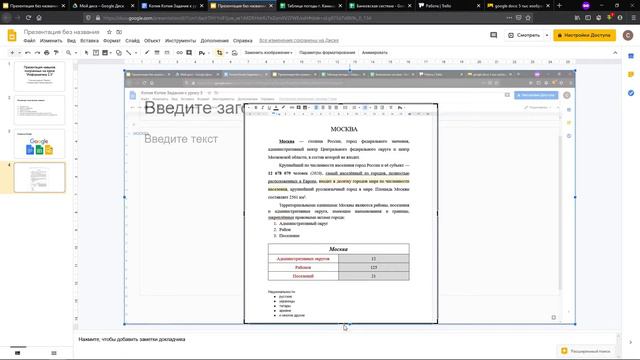Expand mask image dropdown next to crop
The height and width of the screenshot is (360, 640).
point(227,53)
